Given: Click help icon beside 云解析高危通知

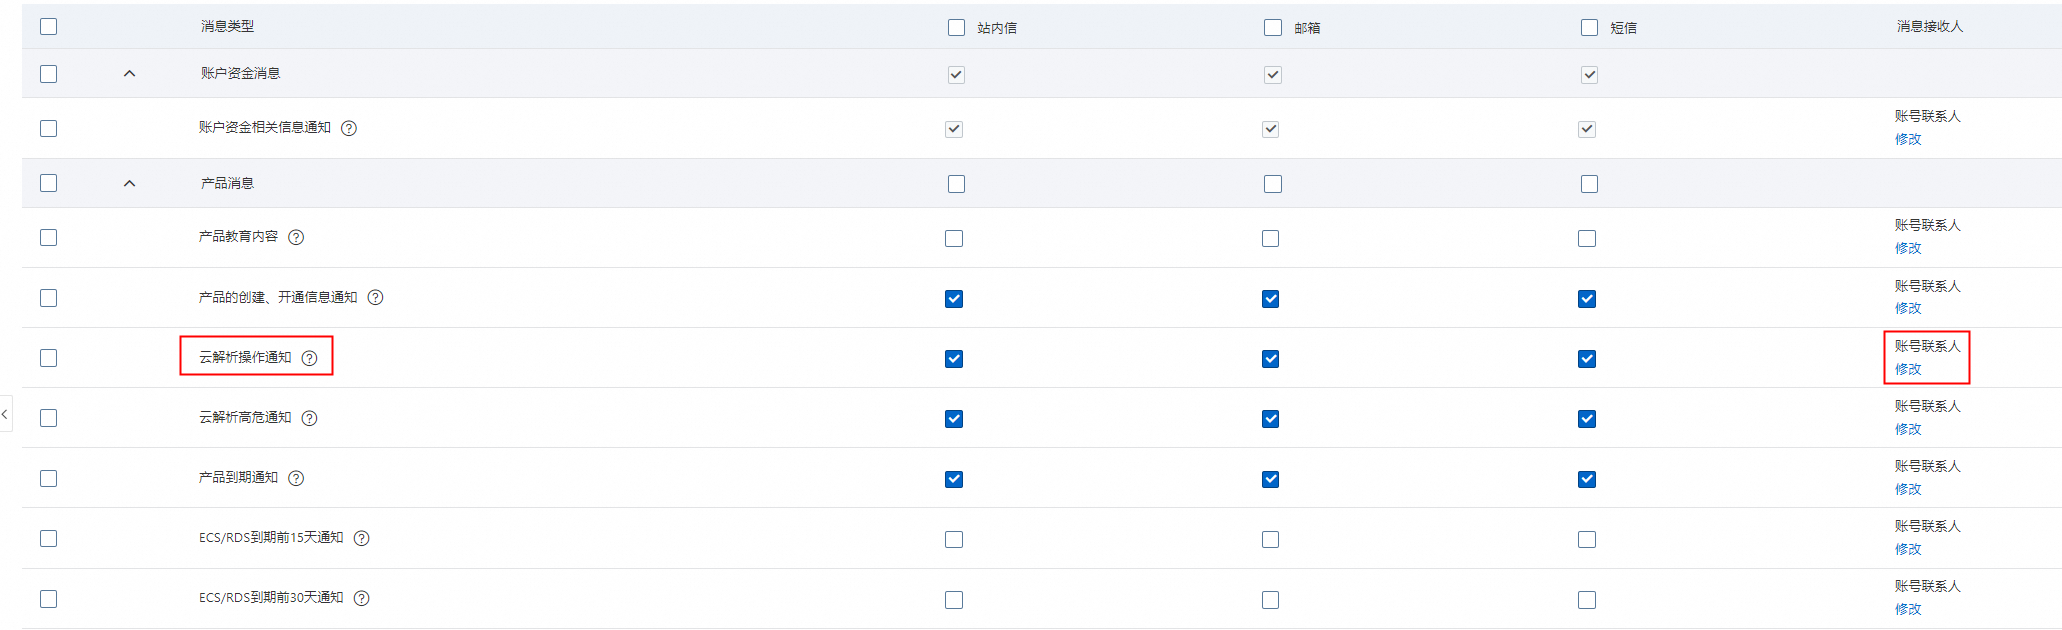Looking at the screenshot, I should click(310, 418).
